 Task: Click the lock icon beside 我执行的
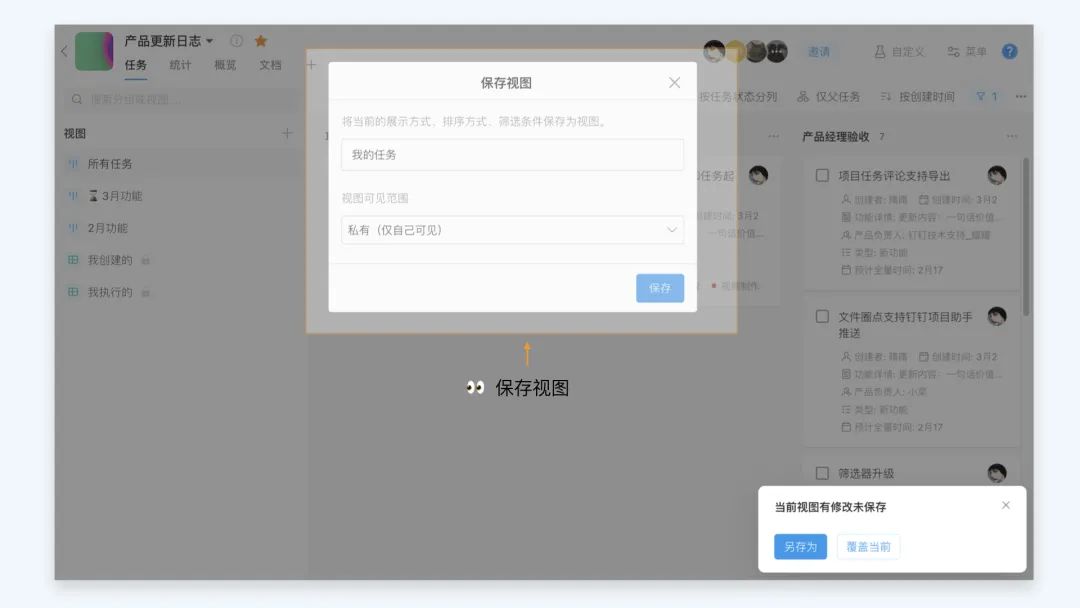[x=145, y=293]
